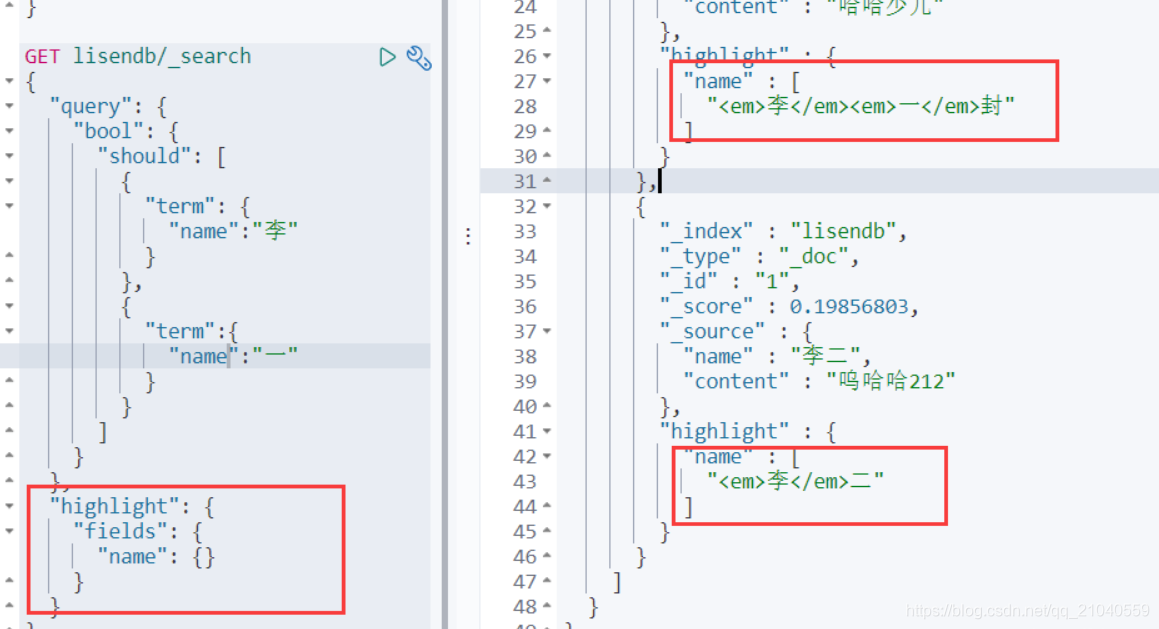Toggle fold arrow at line 40

pyautogui.click(x=547, y=407)
